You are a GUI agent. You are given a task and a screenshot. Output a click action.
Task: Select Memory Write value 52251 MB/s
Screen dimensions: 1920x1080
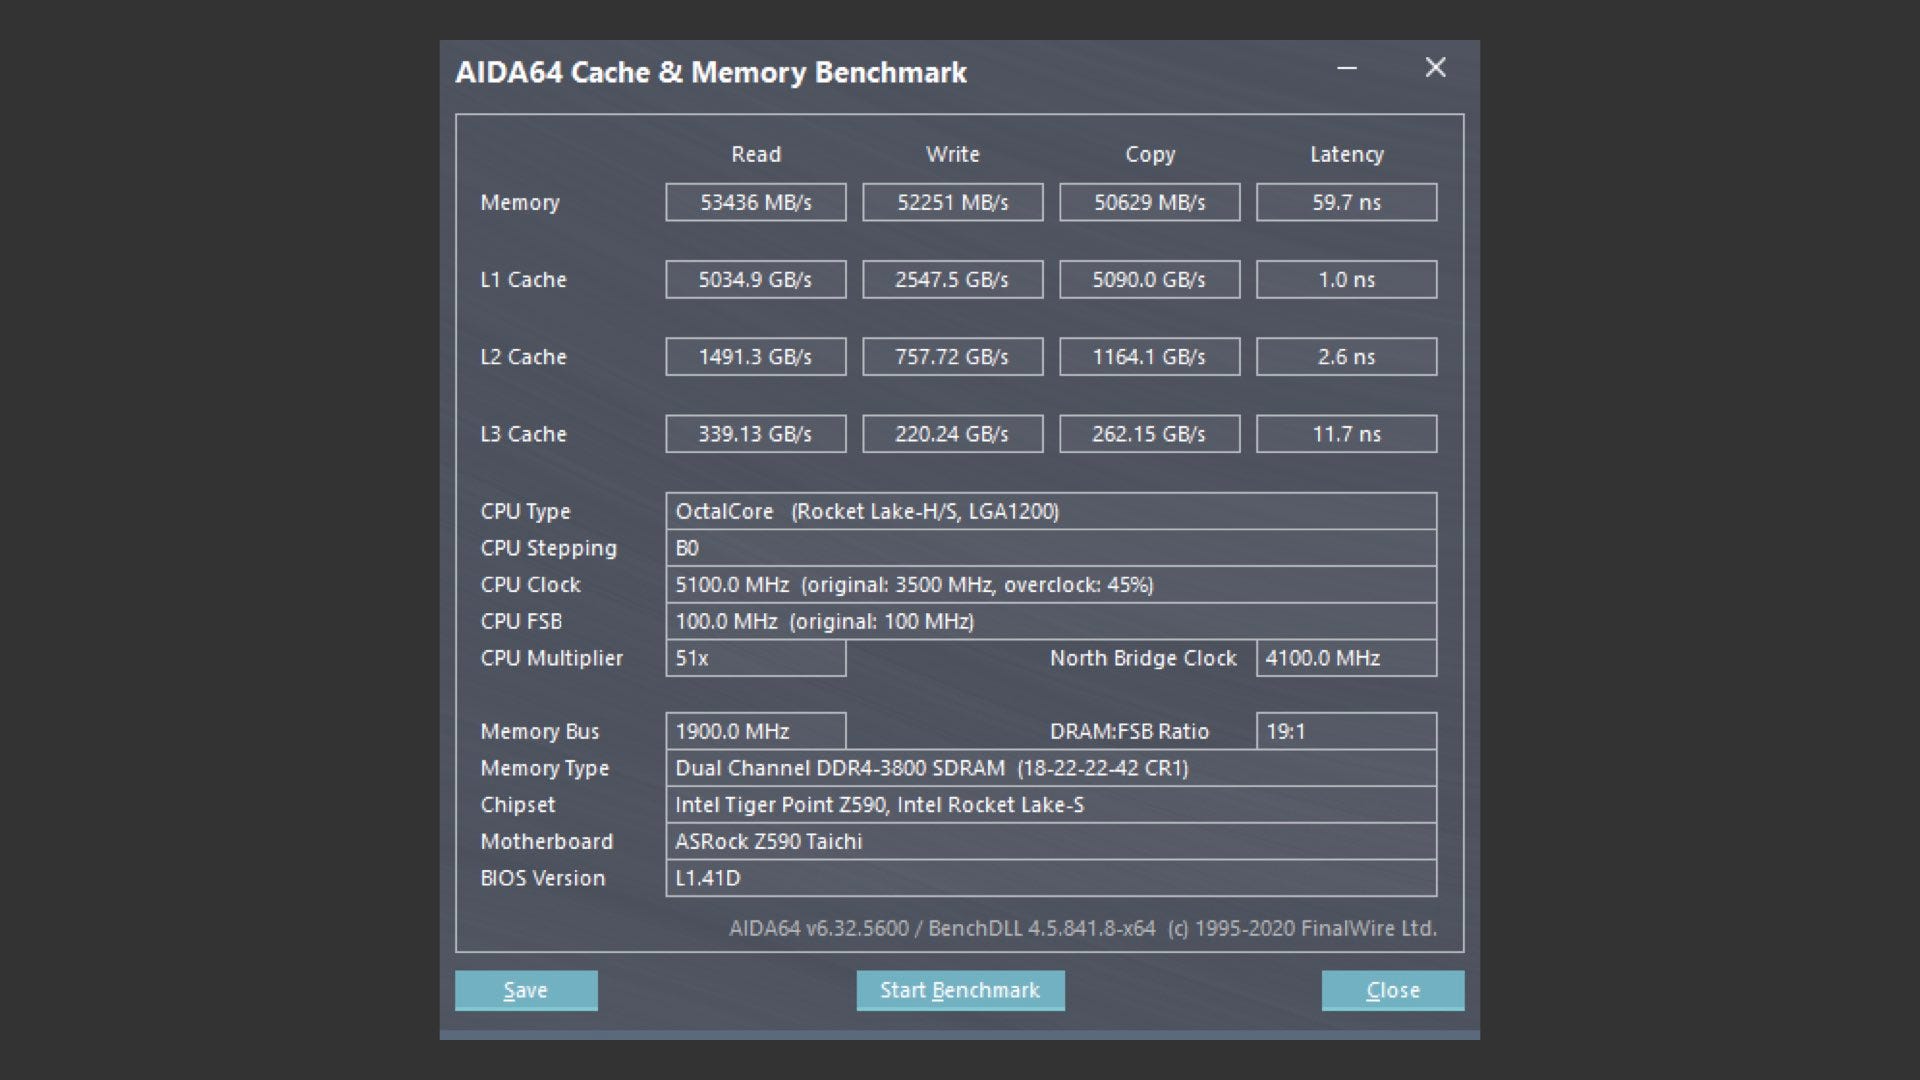coord(953,202)
